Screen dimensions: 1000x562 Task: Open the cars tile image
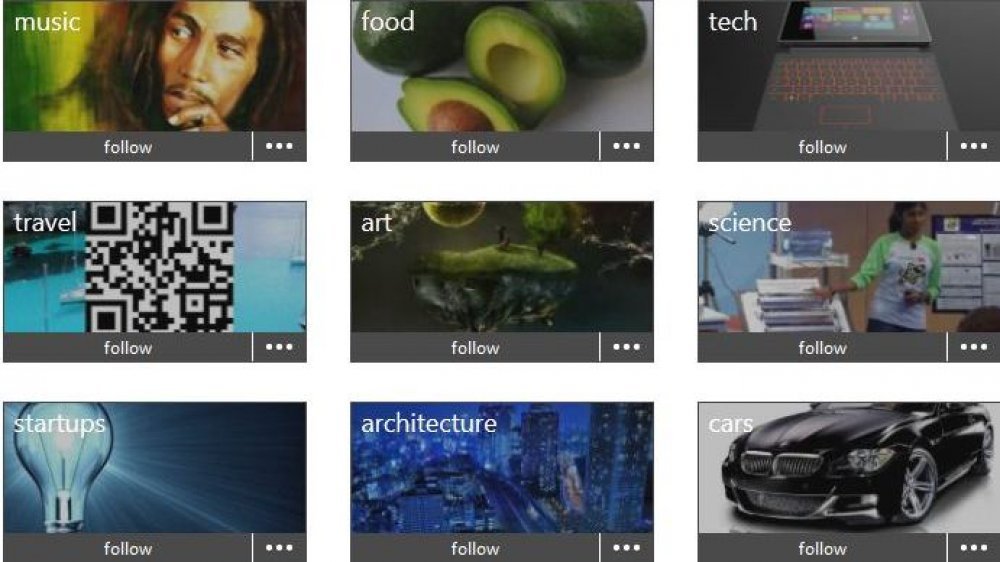(x=849, y=468)
